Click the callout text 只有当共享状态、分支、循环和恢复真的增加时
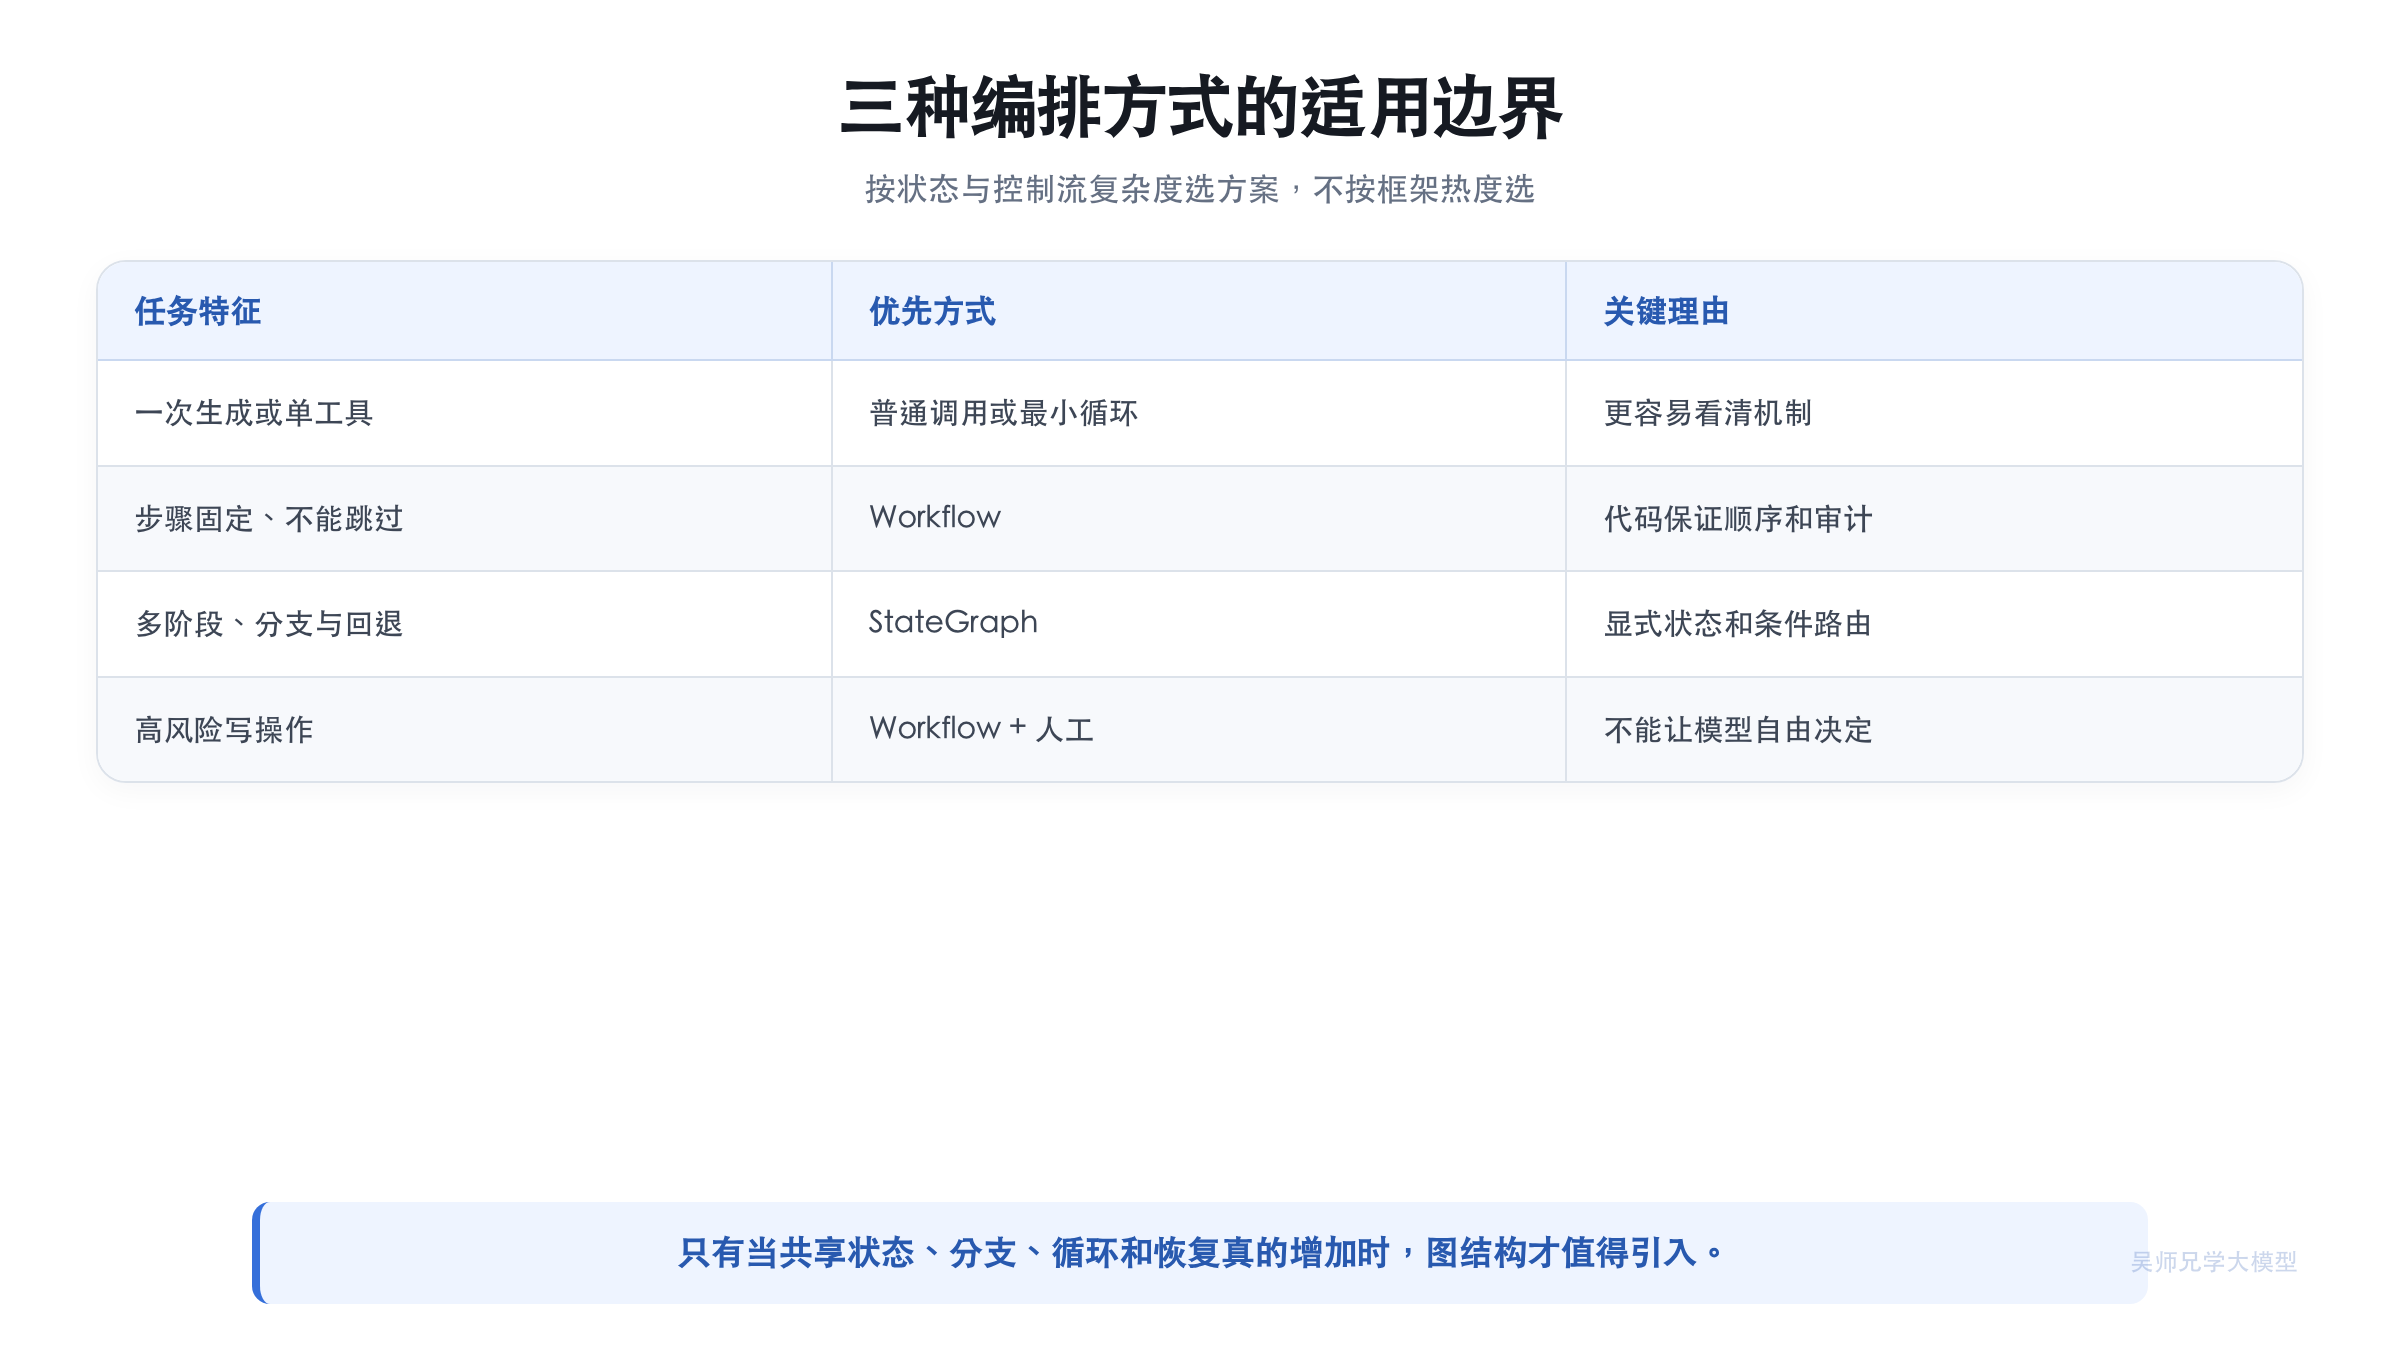This screenshot has height=1350, width=2400. coord(1035,1253)
